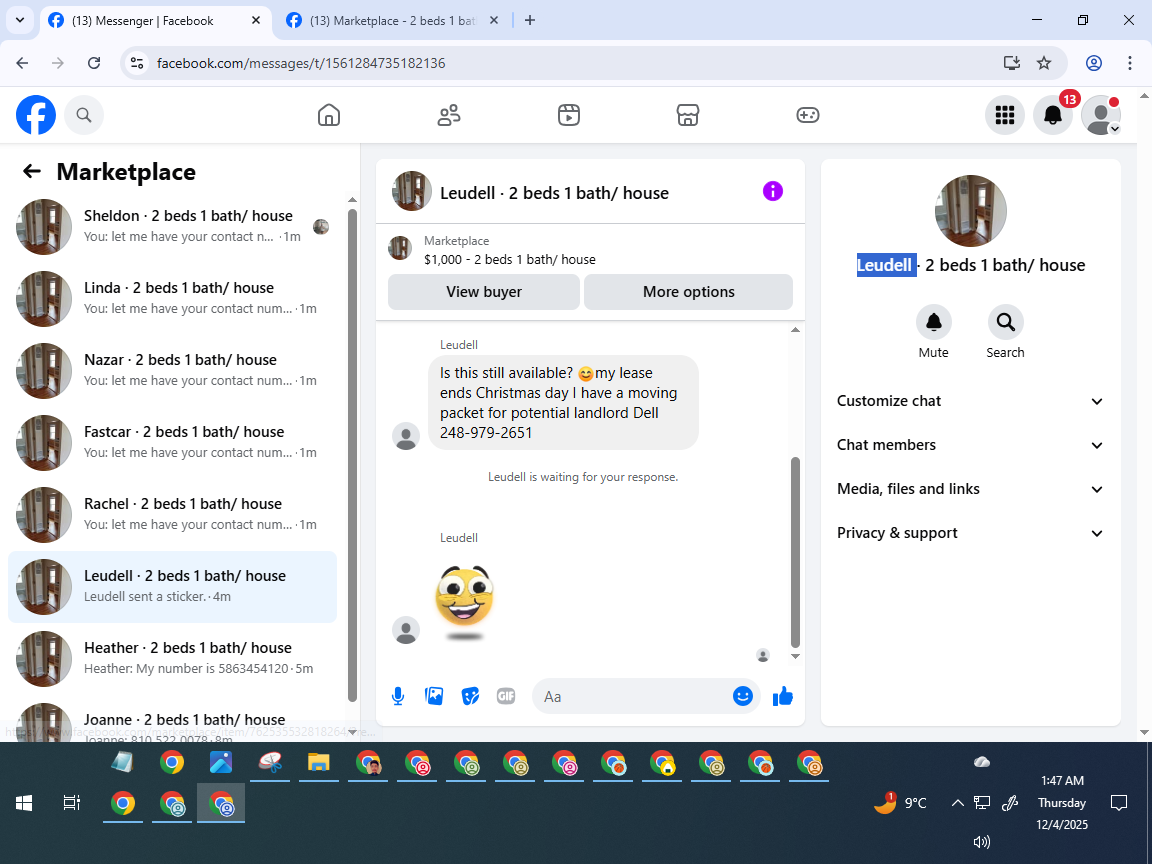The image size is (1152, 864).
Task: Open the tab search dropdown arrow
Action: tap(20, 21)
